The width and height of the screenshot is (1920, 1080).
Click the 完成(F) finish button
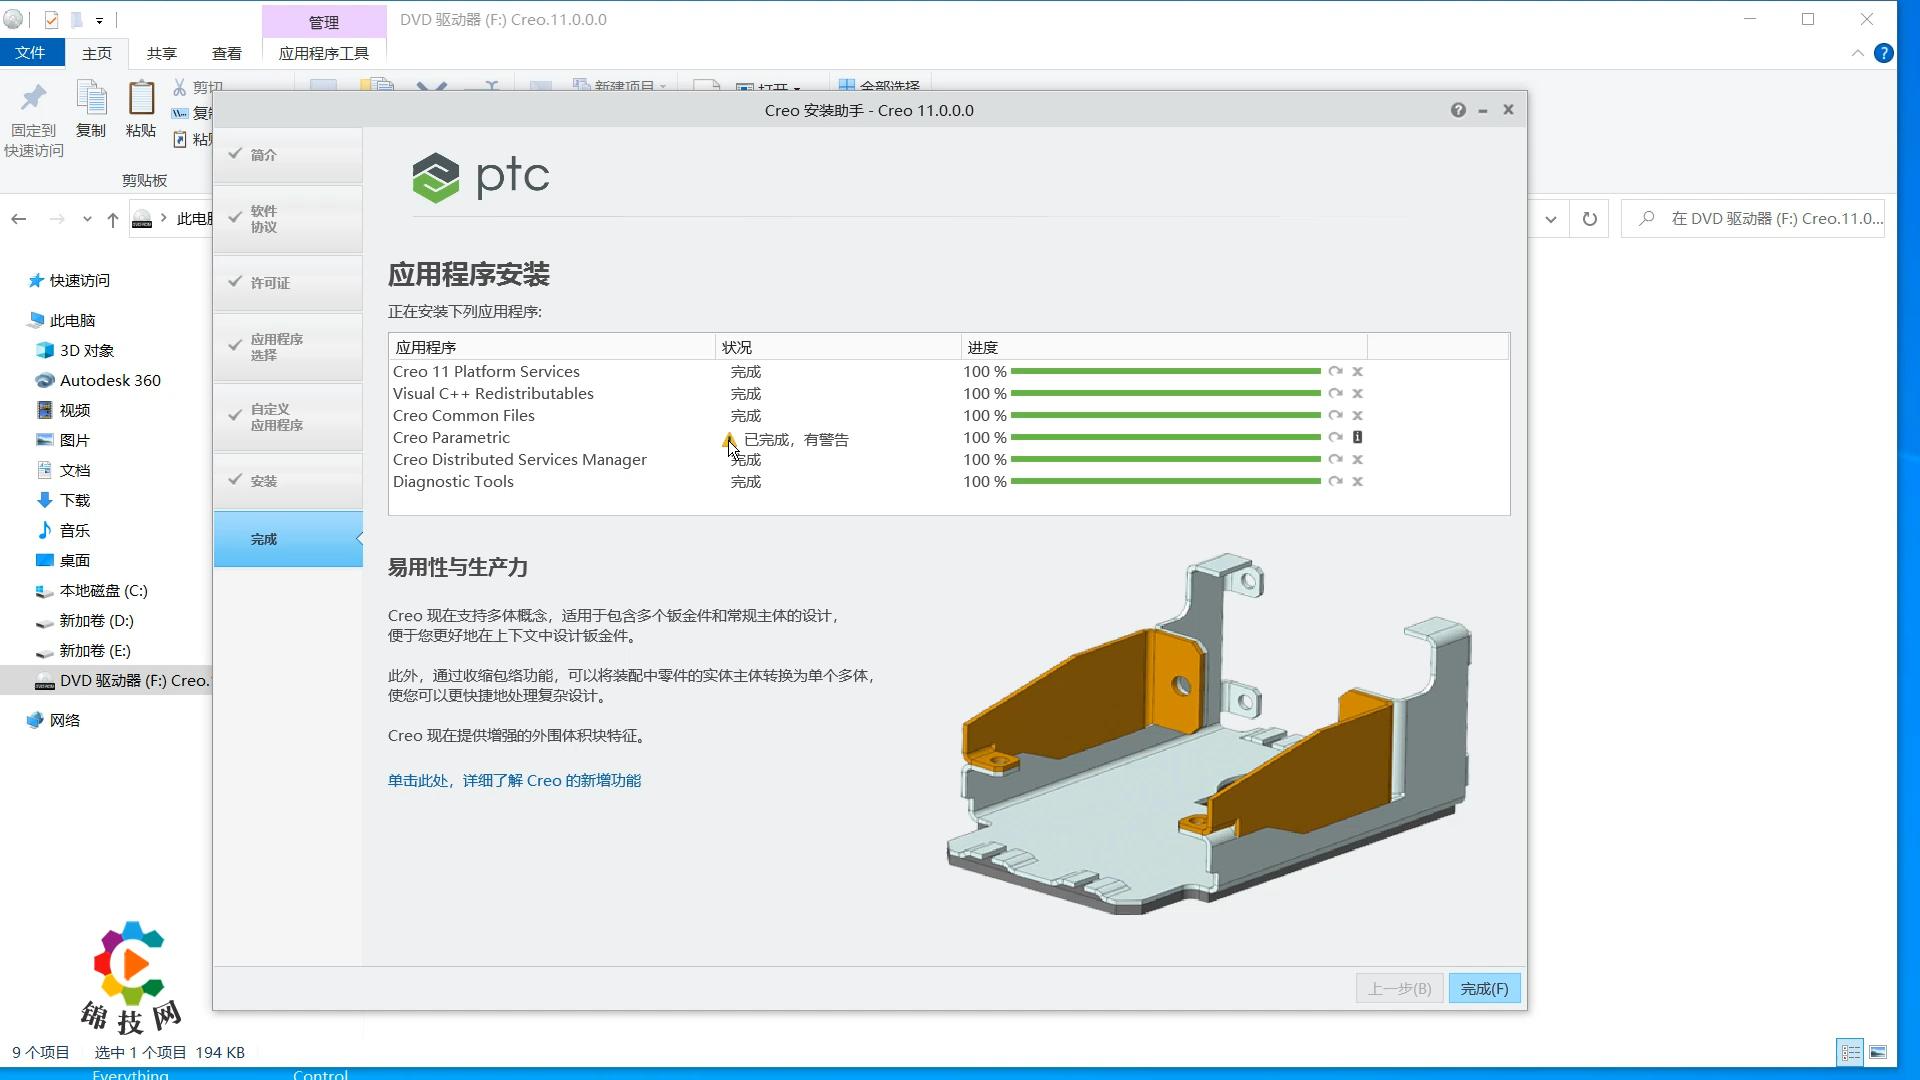[x=1484, y=988]
